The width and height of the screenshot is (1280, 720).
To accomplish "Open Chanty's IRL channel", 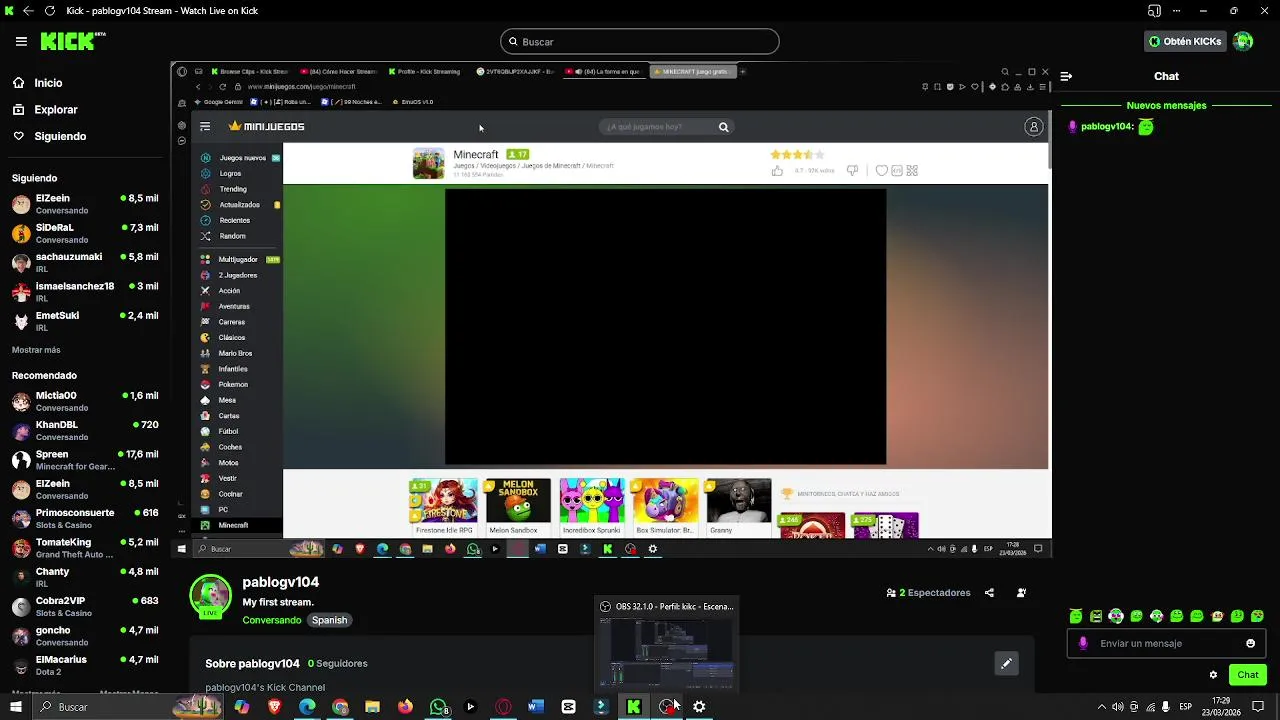I will click(85, 577).
